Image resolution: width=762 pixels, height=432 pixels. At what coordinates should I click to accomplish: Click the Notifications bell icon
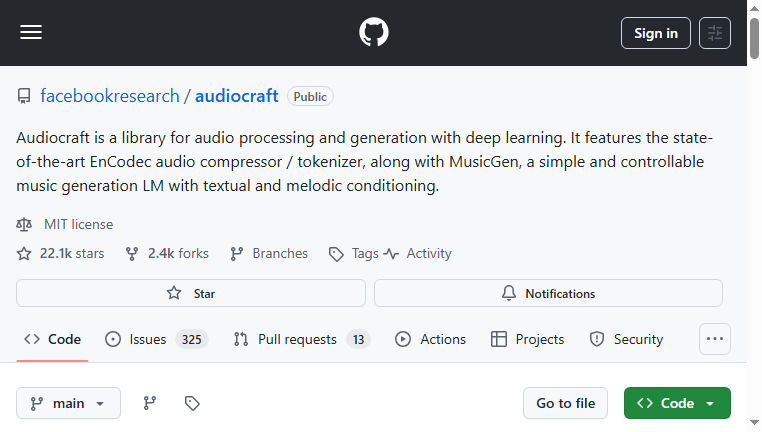click(509, 293)
